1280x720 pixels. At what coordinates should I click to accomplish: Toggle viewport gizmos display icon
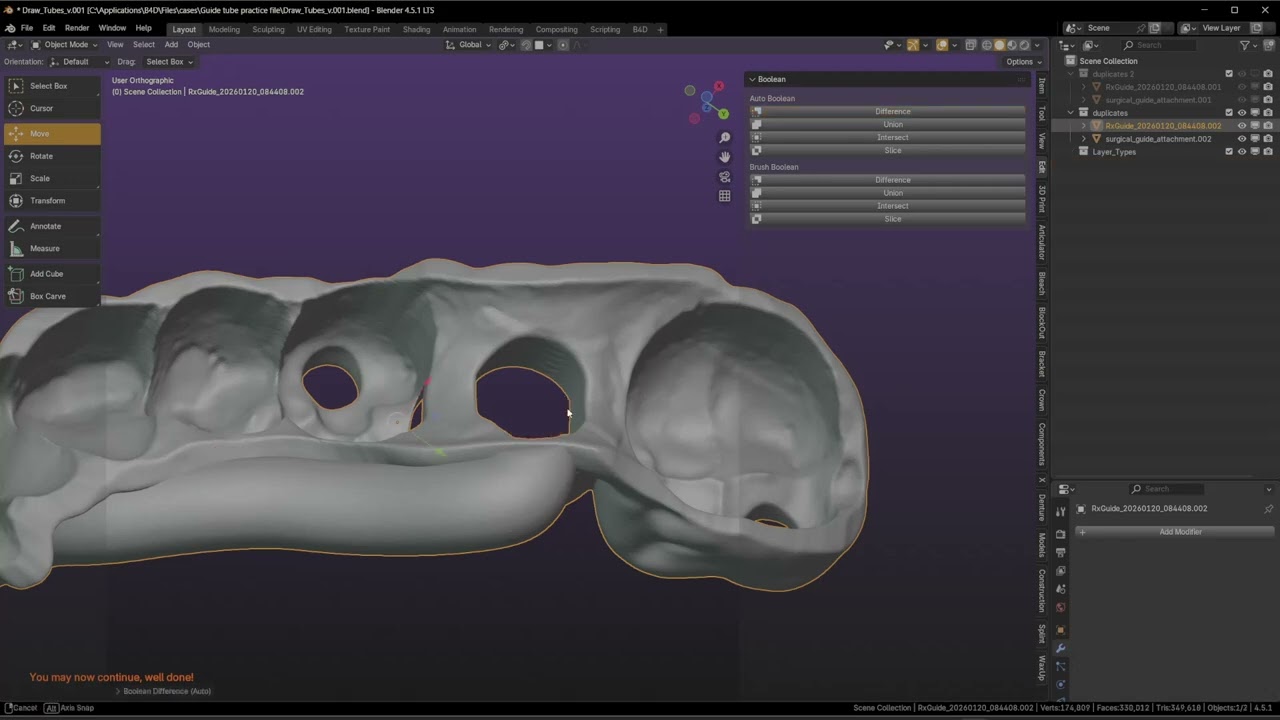tap(913, 45)
